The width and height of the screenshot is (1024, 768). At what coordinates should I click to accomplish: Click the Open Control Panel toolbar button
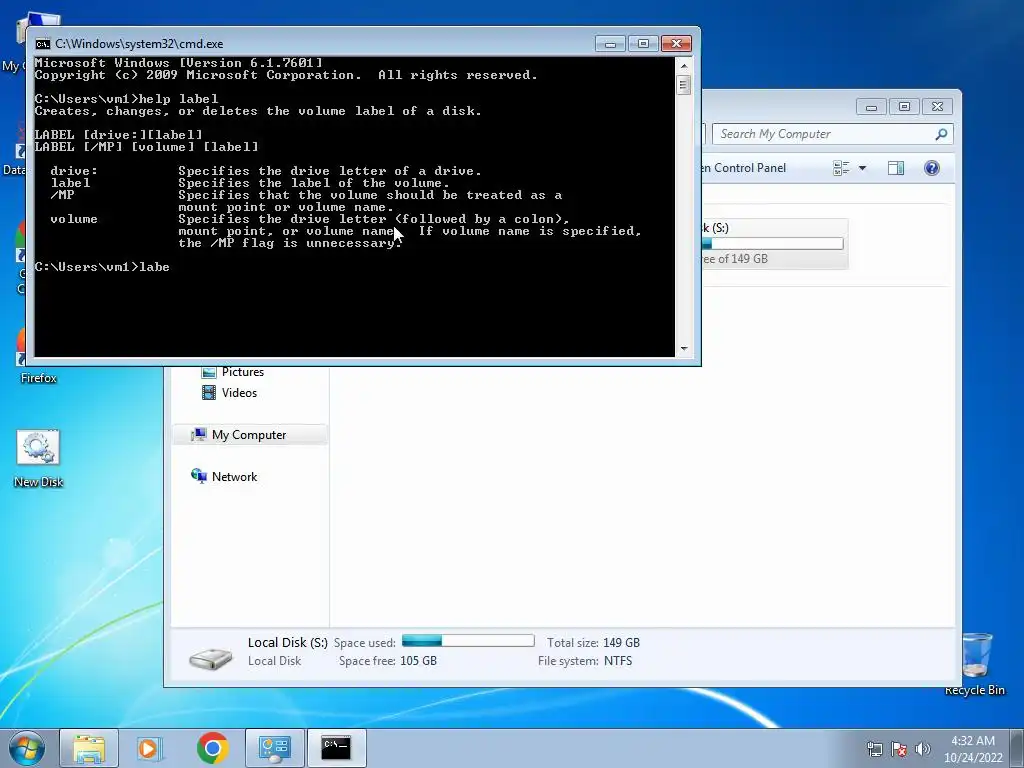click(744, 168)
